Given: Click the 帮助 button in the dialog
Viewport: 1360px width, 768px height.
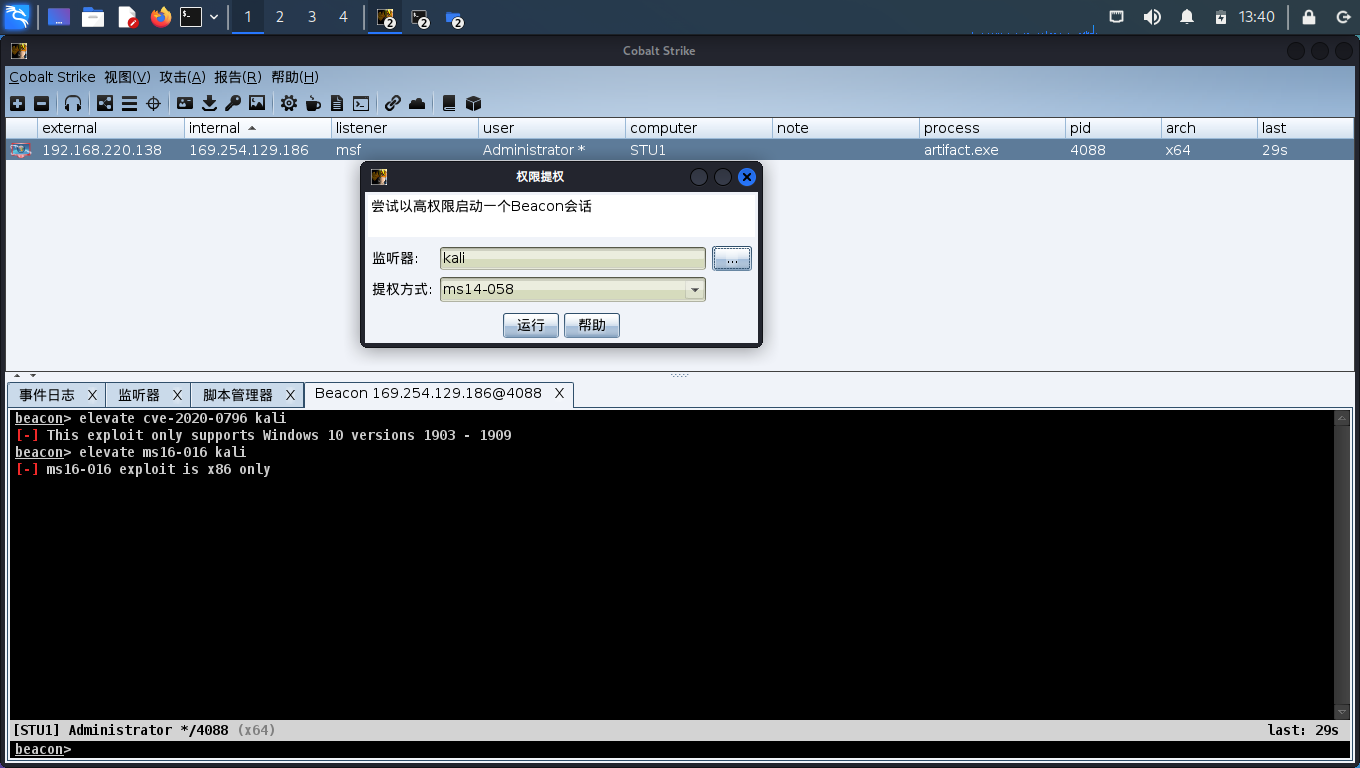Looking at the screenshot, I should 592,325.
